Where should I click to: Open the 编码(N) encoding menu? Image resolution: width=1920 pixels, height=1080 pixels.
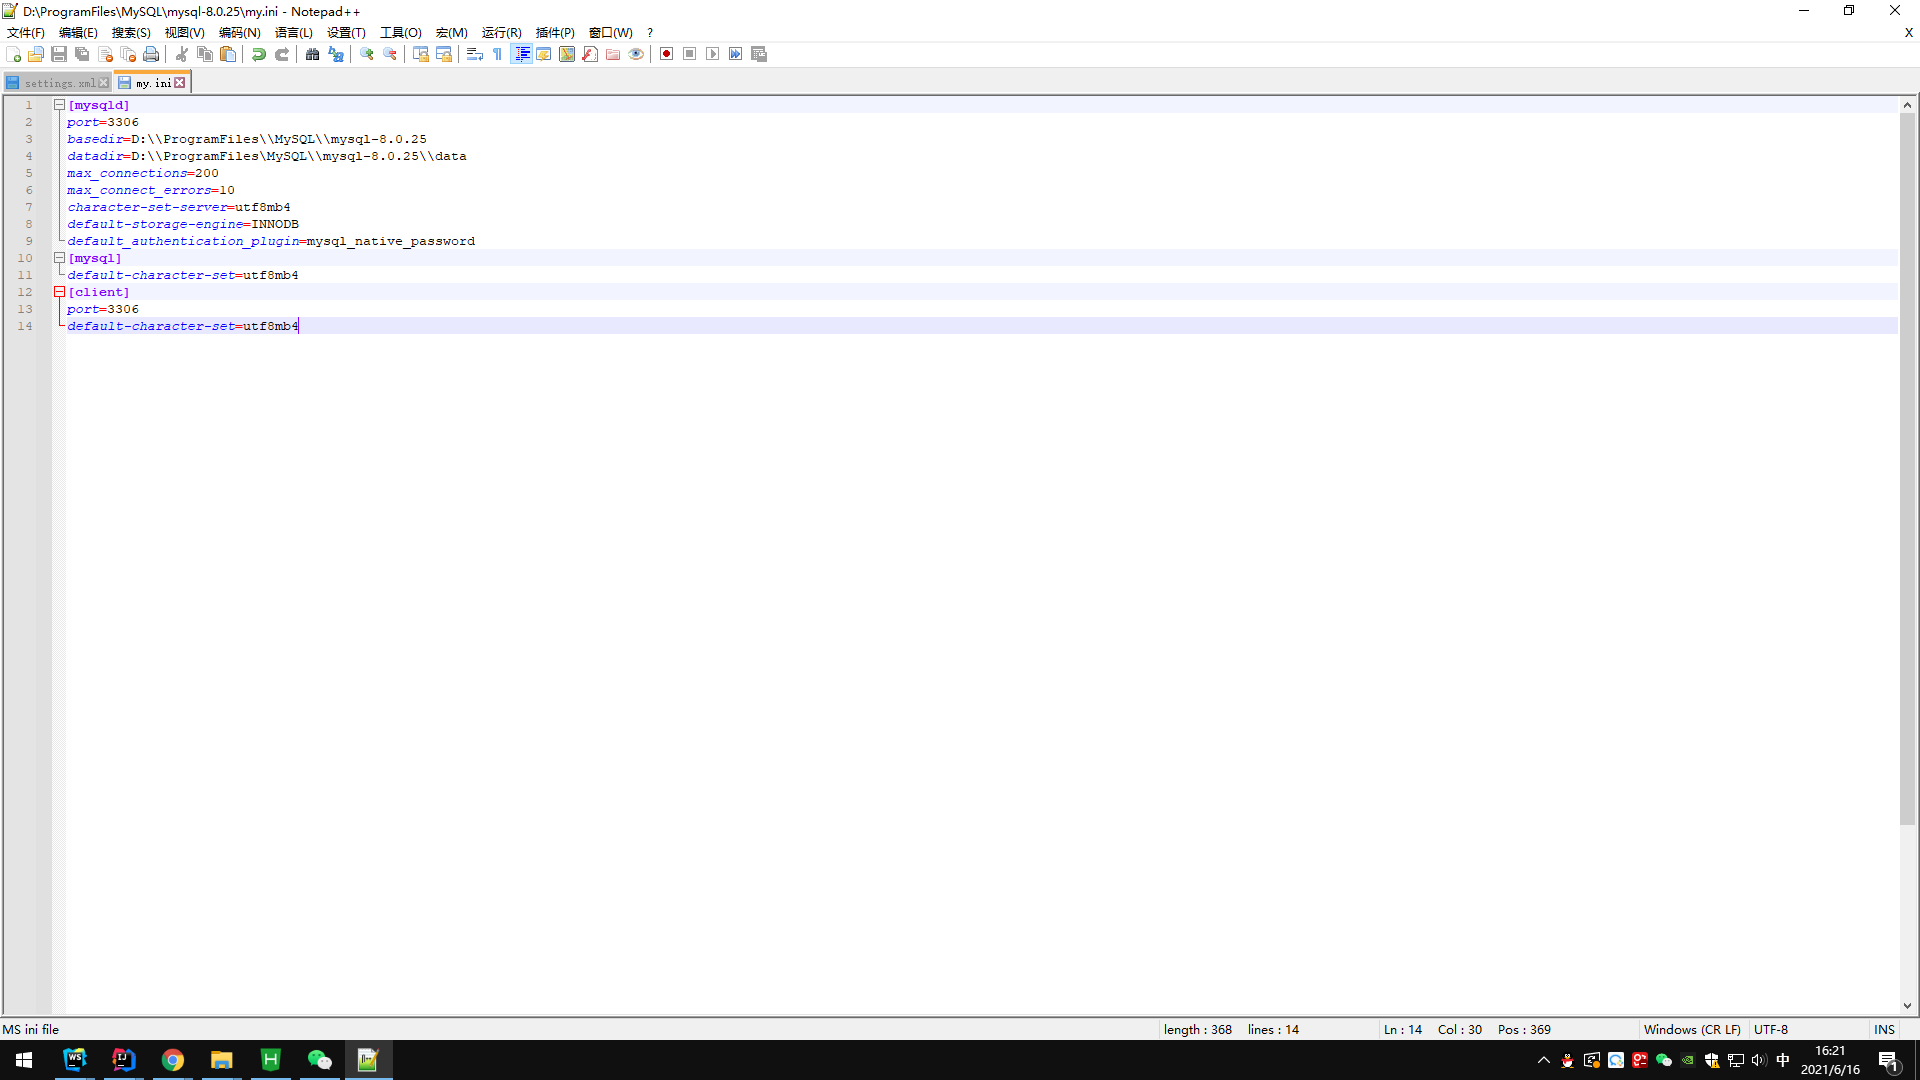point(239,32)
